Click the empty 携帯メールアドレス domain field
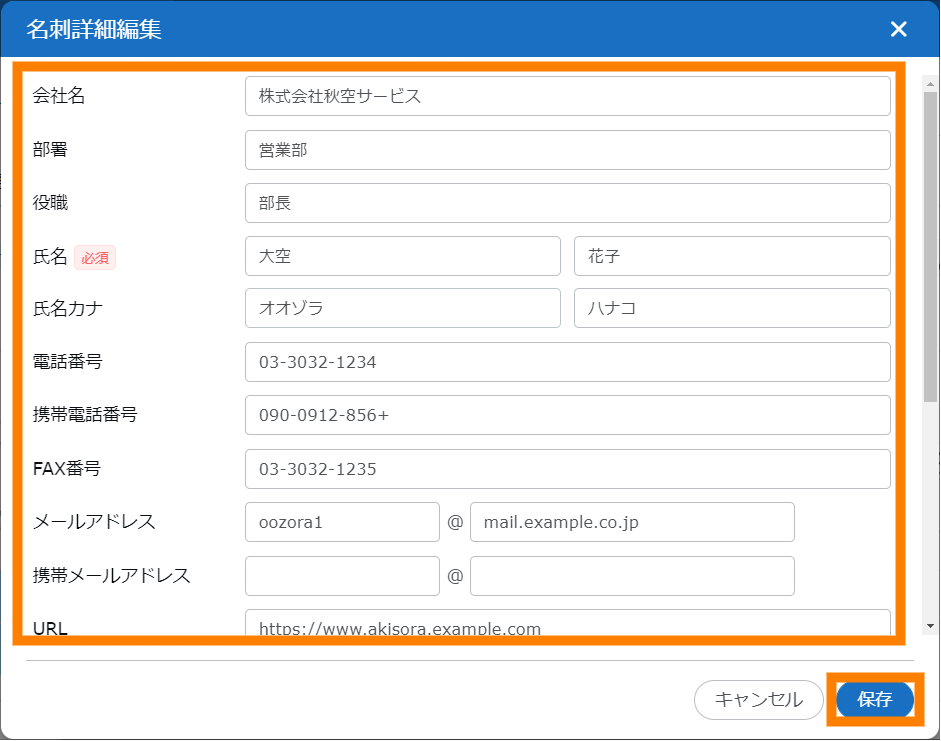This screenshot has width=941, height=741. 632,576
